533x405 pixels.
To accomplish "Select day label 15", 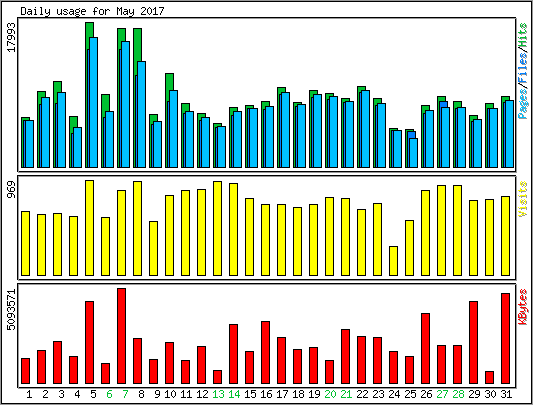I will pos(250,394).
